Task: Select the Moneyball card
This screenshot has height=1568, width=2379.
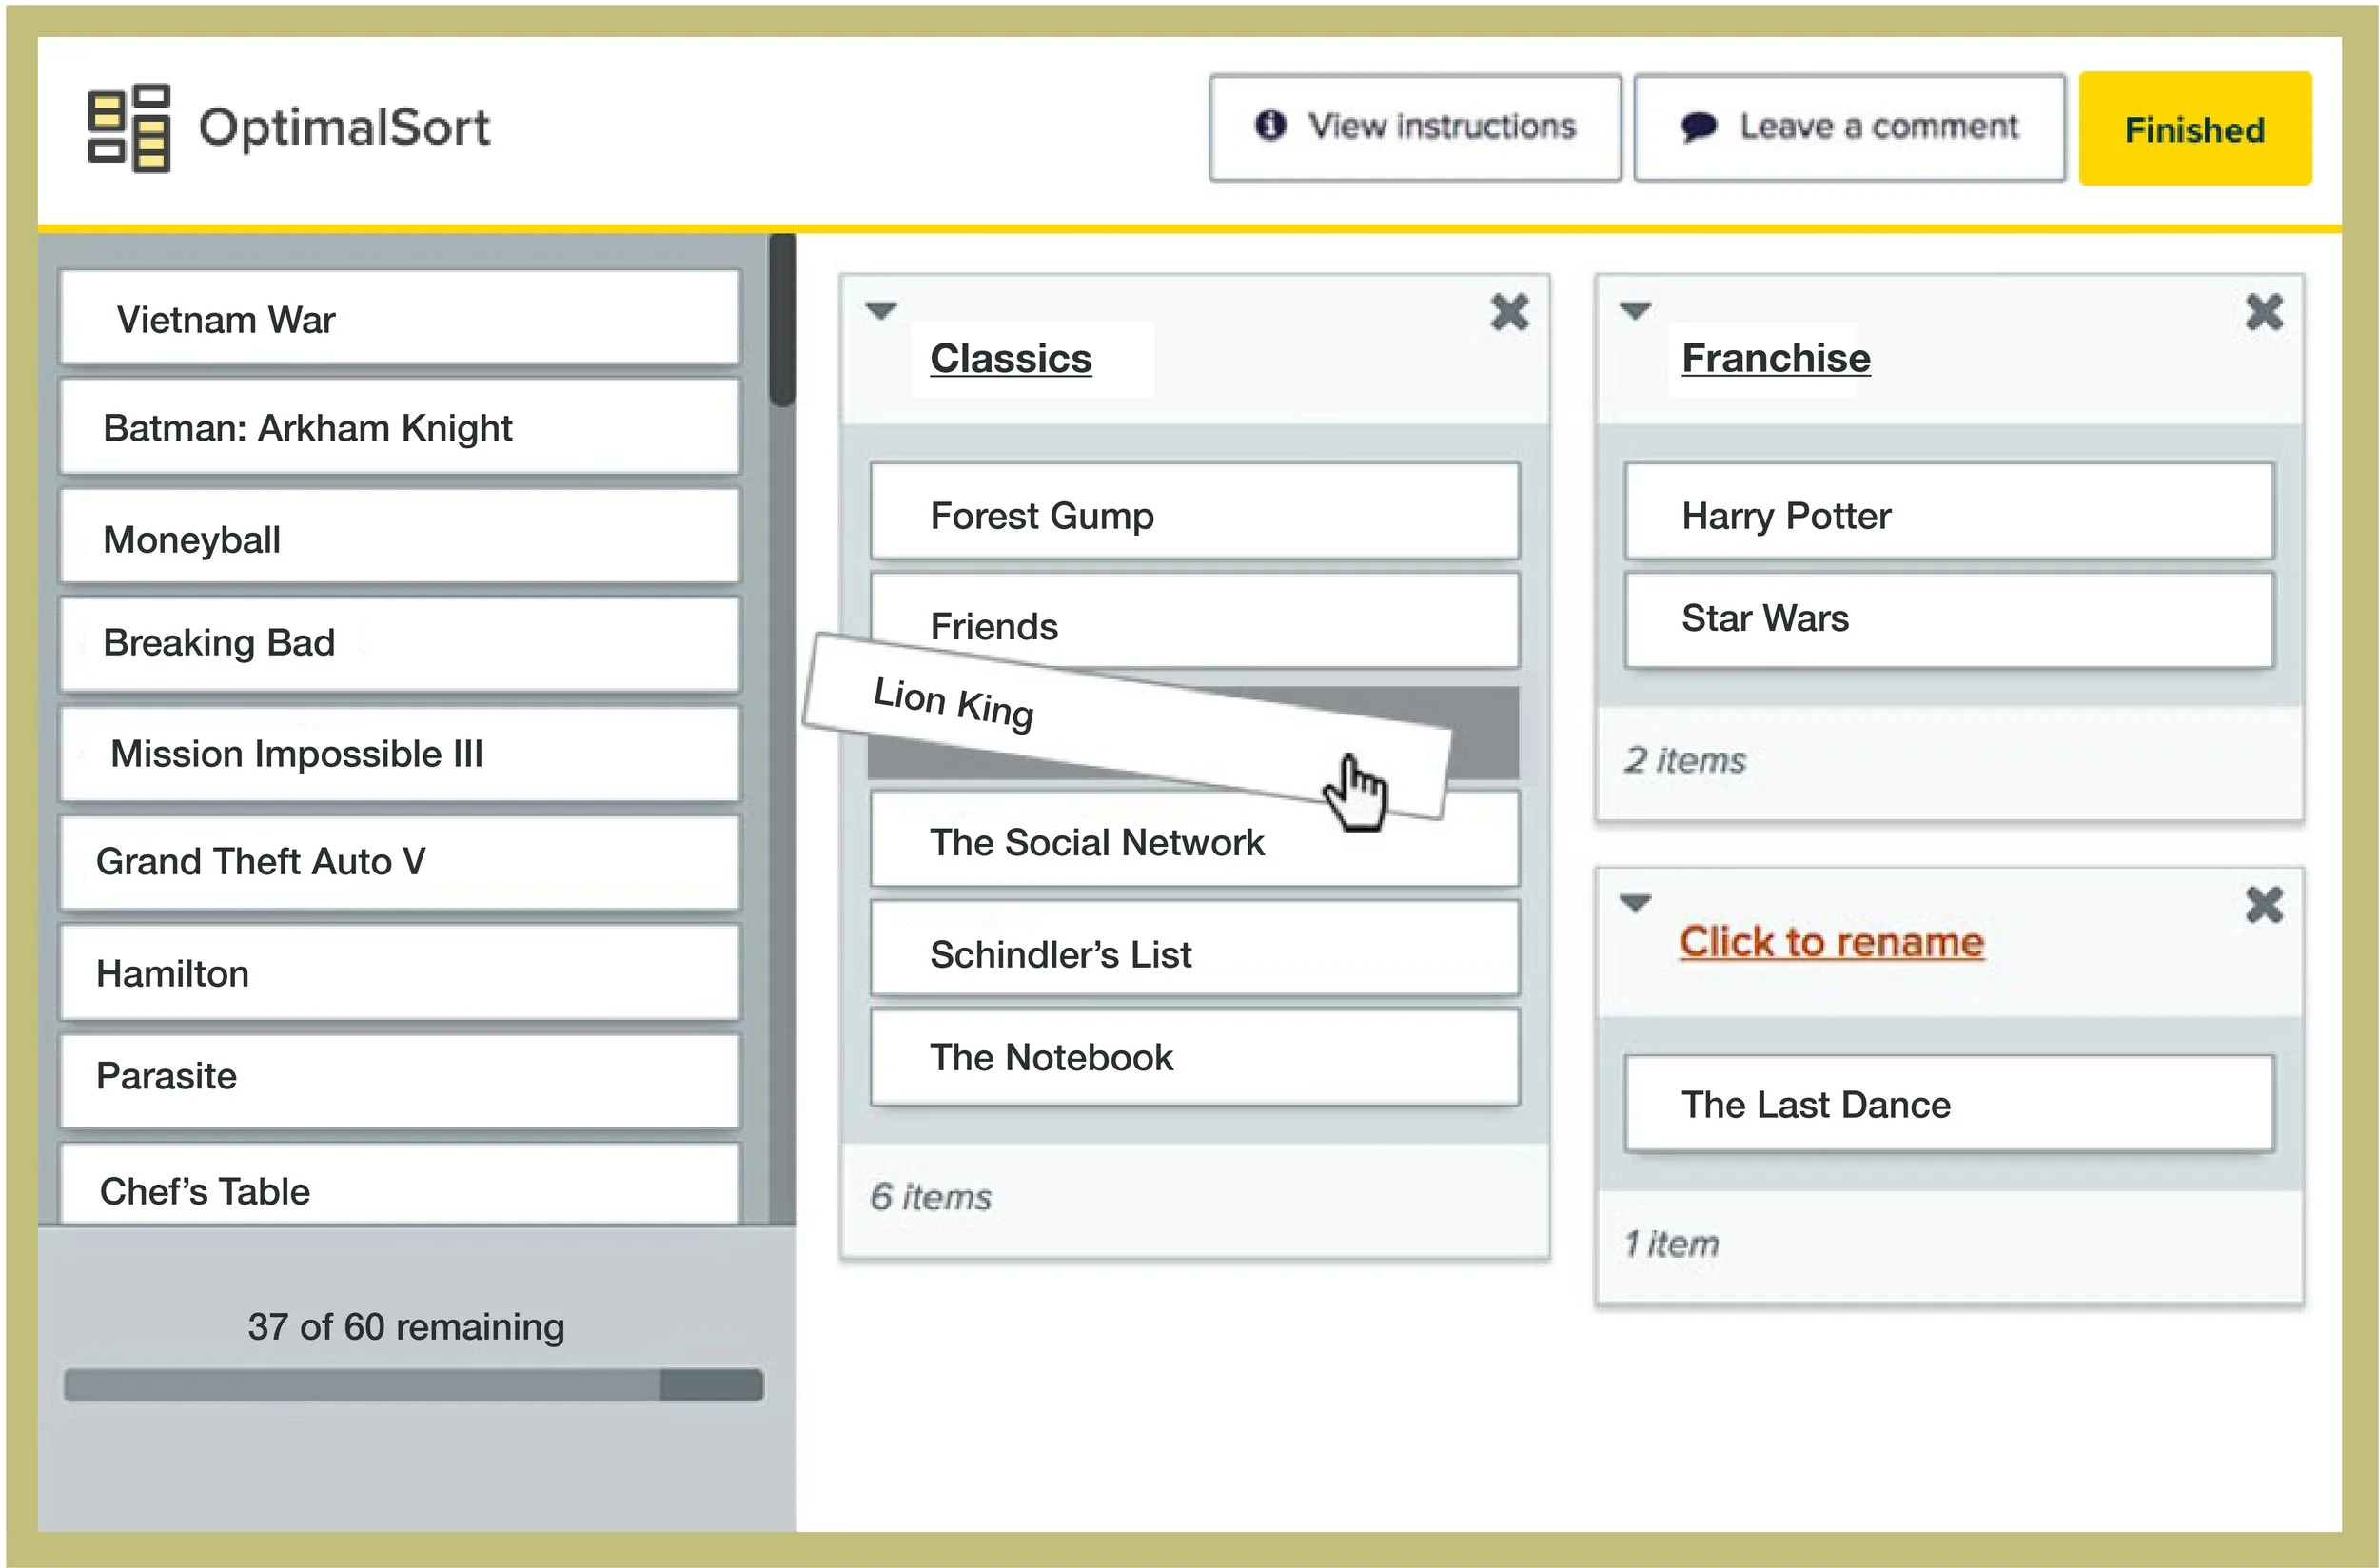Action: coord(400,538)
